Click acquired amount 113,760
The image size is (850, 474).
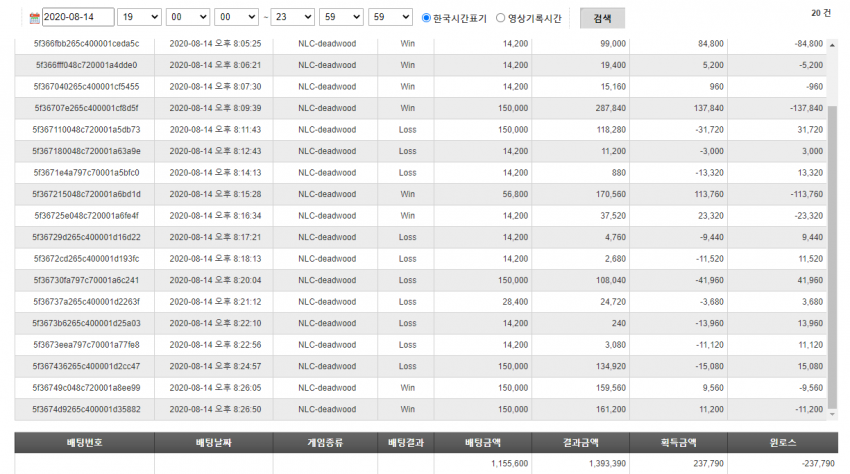(709, 194)
